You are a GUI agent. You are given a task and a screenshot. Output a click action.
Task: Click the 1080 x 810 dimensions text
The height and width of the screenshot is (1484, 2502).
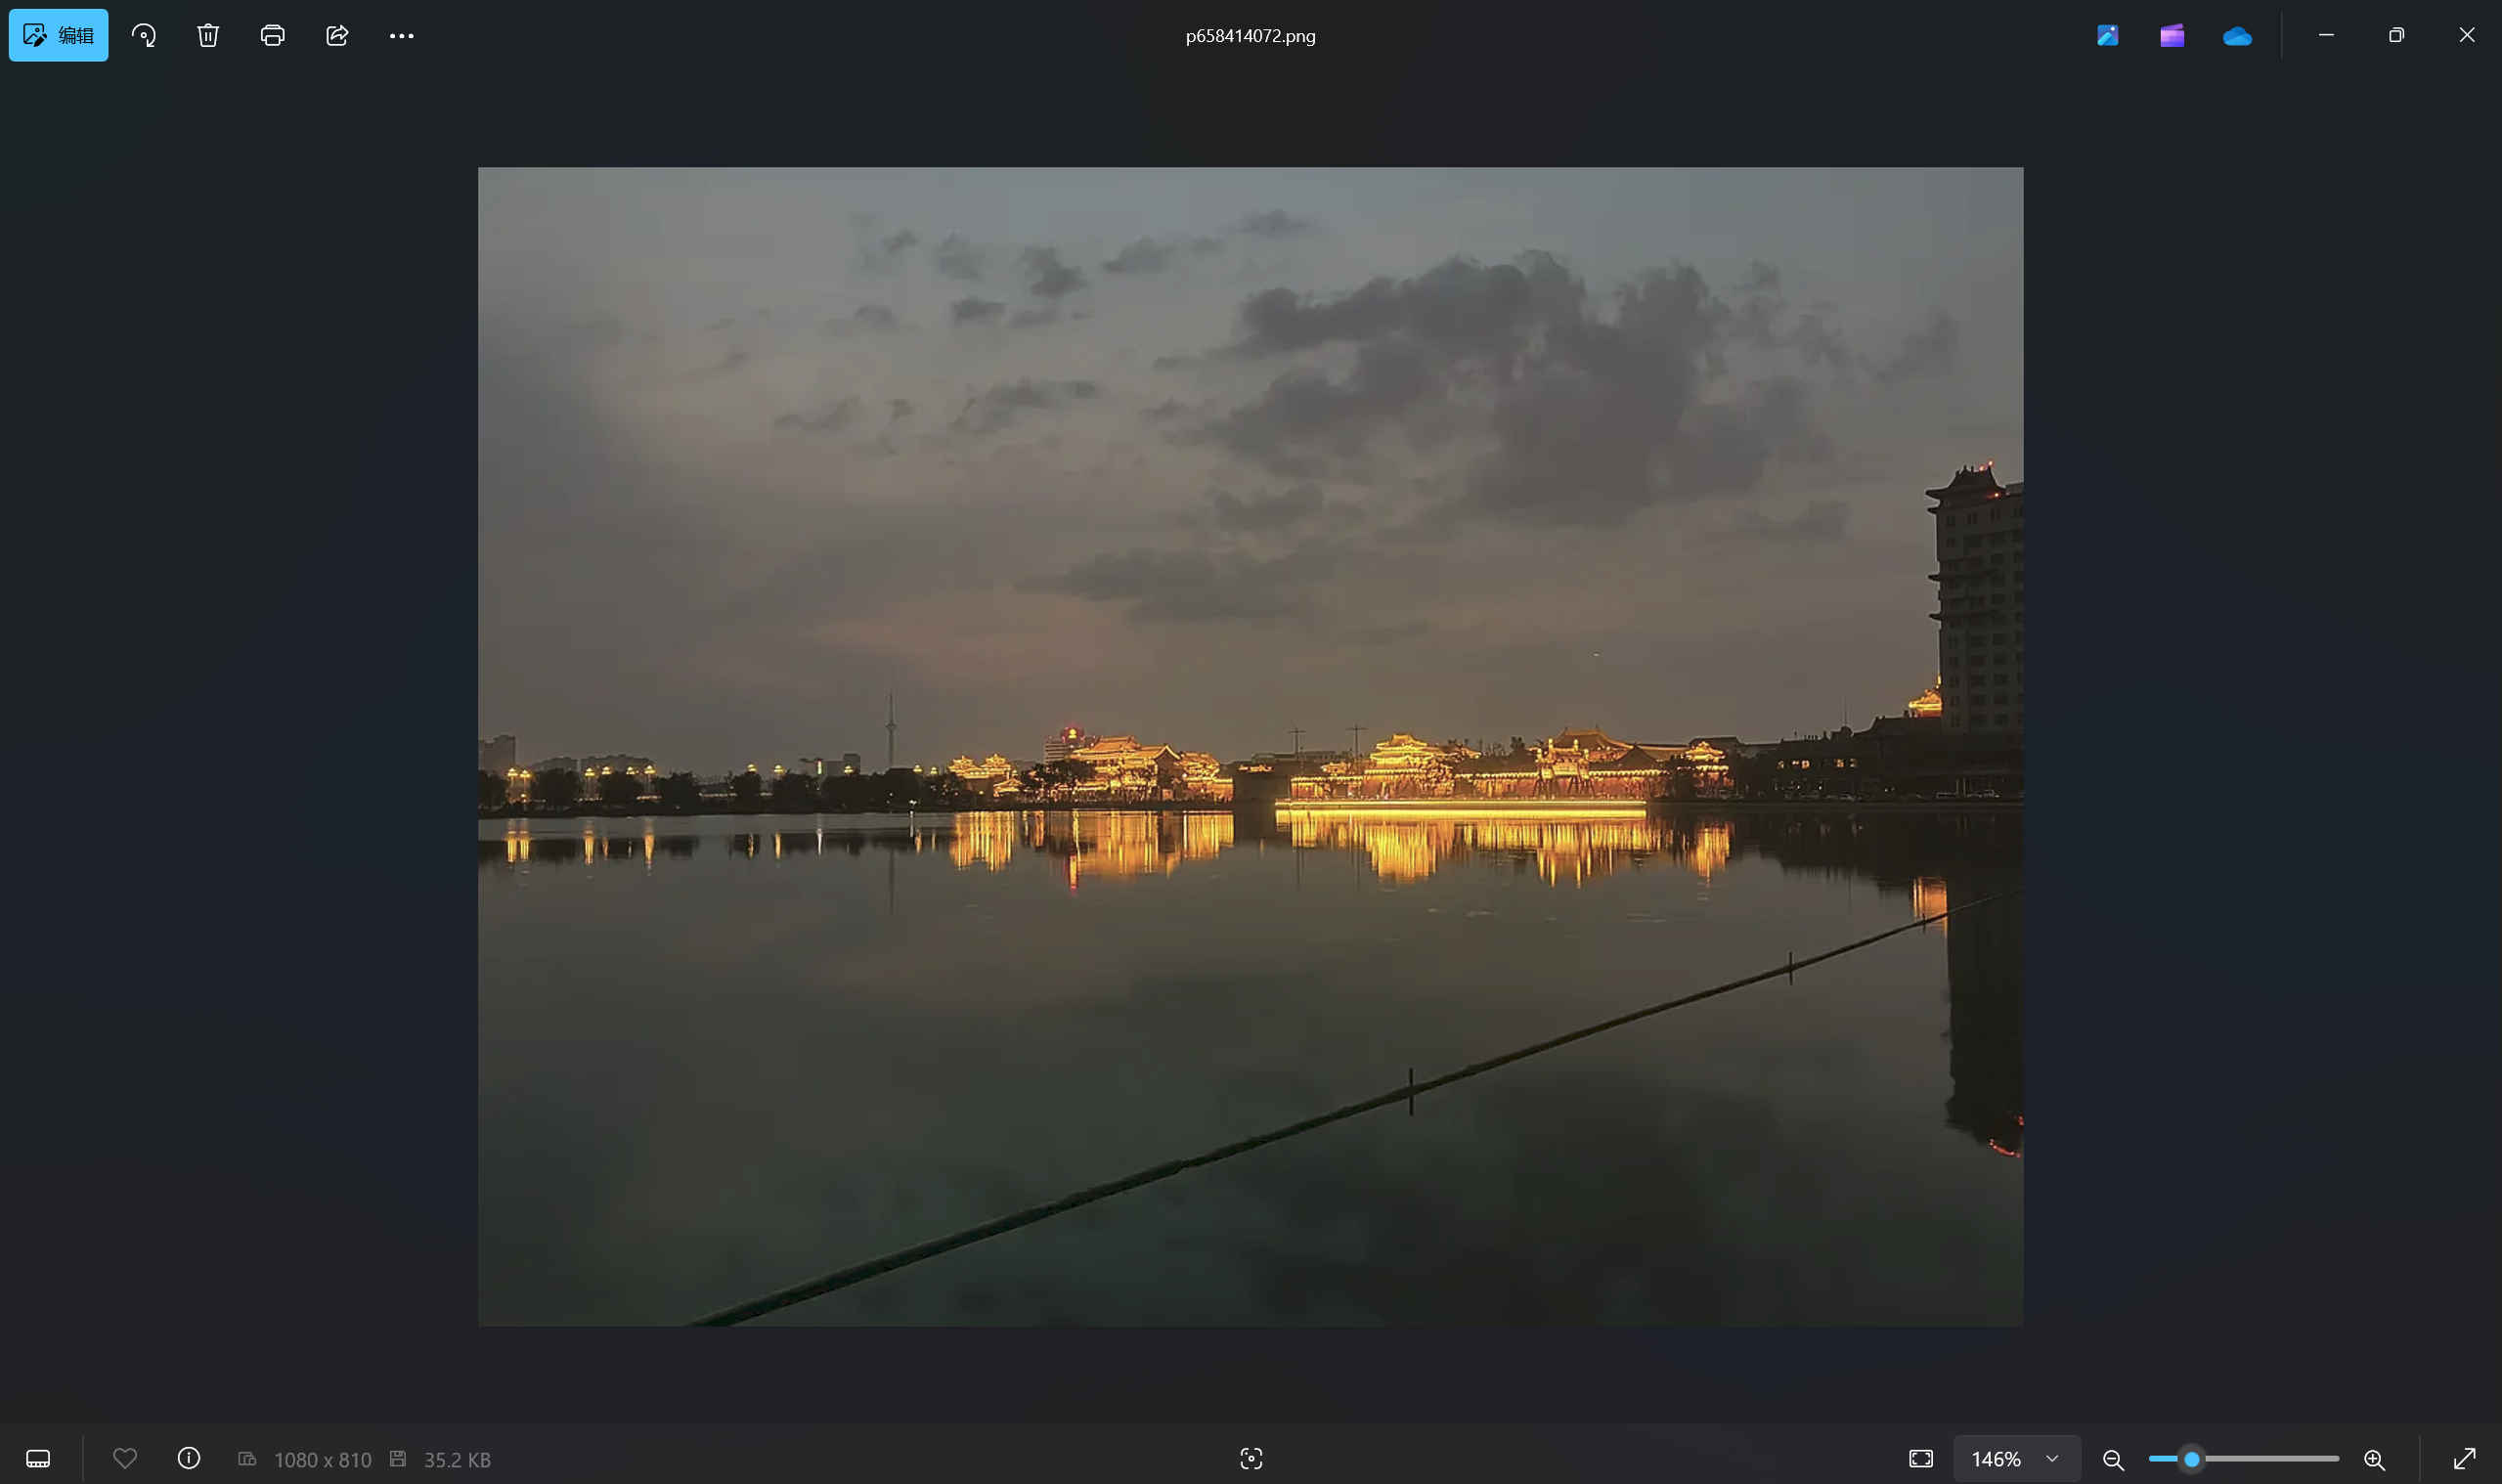coord(322,1459)
